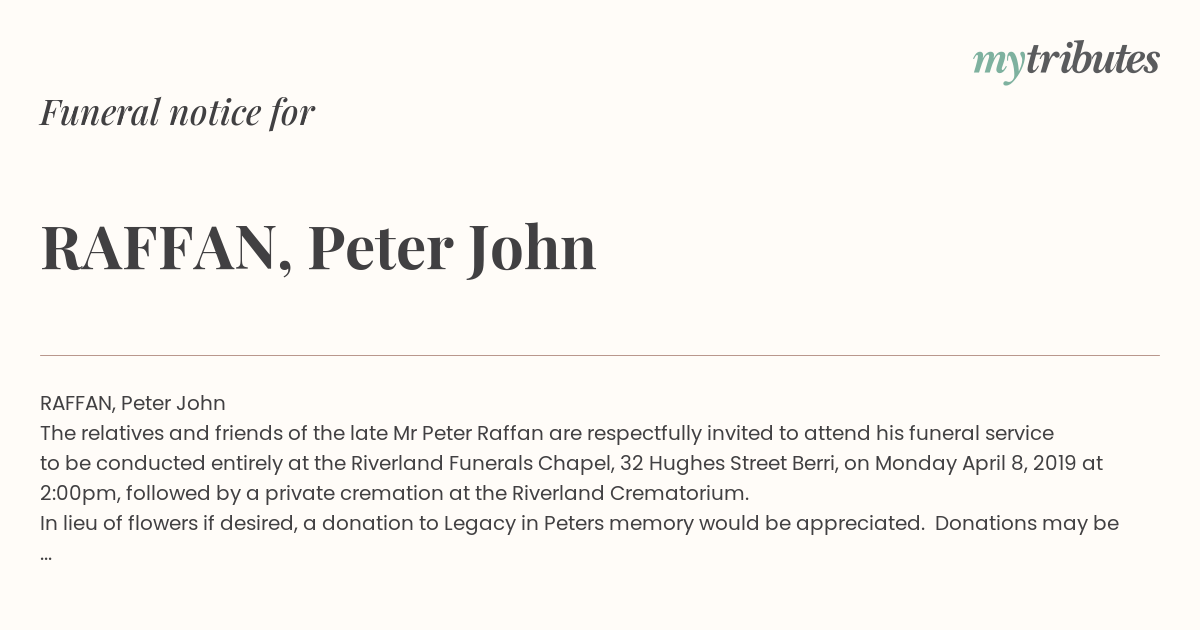Click the ellipsis to show more text
The height and width of the screenshot is (630, 1200).
pos(46,555)
